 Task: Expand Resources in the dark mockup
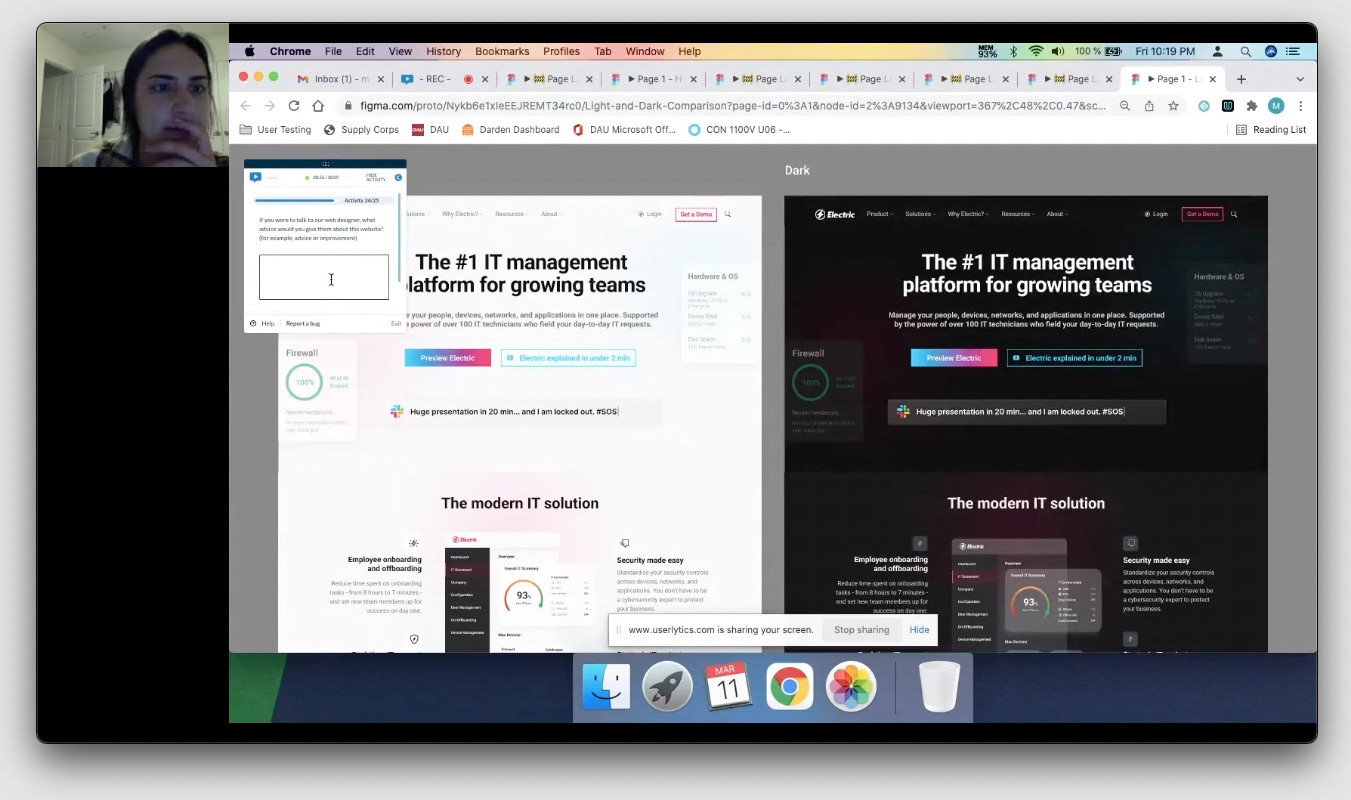[1017, 214]
